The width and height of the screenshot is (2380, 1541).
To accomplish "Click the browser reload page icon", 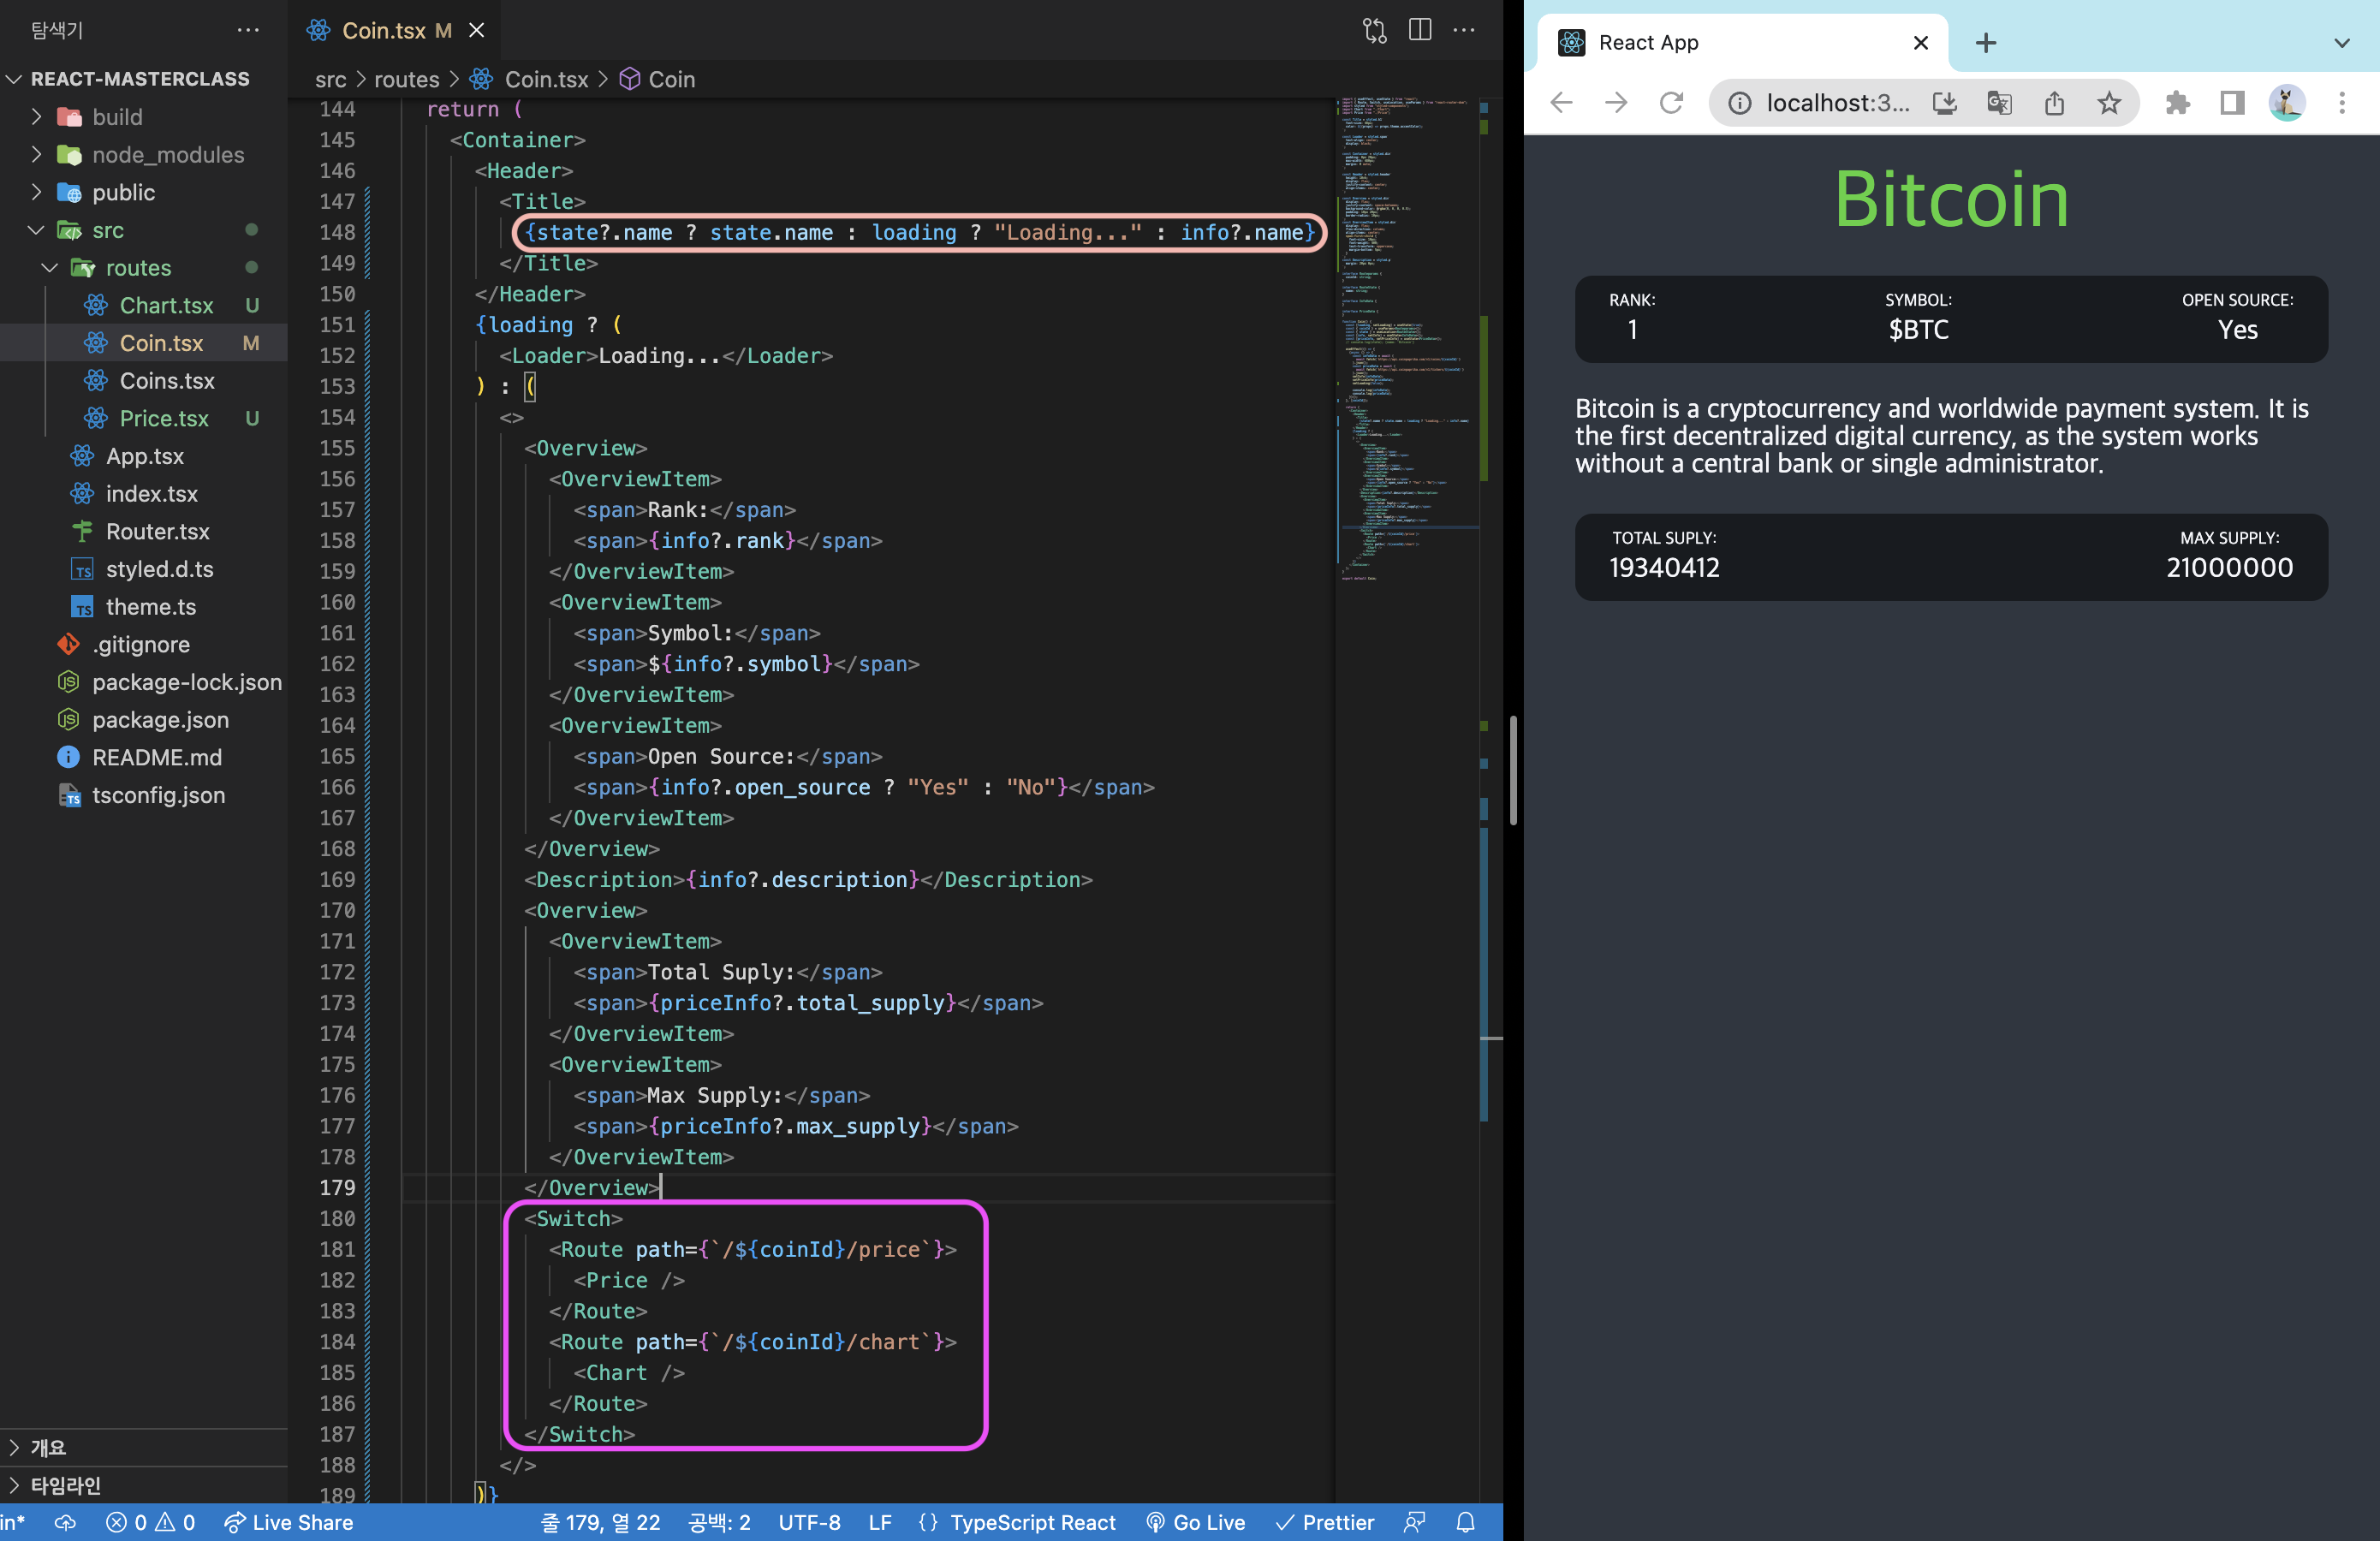I will (x=1671, y=103).
